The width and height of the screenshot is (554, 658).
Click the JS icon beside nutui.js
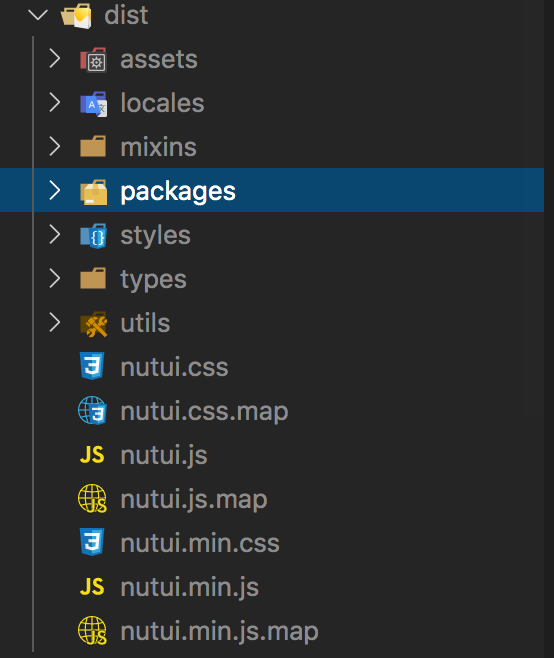[92, 455]
